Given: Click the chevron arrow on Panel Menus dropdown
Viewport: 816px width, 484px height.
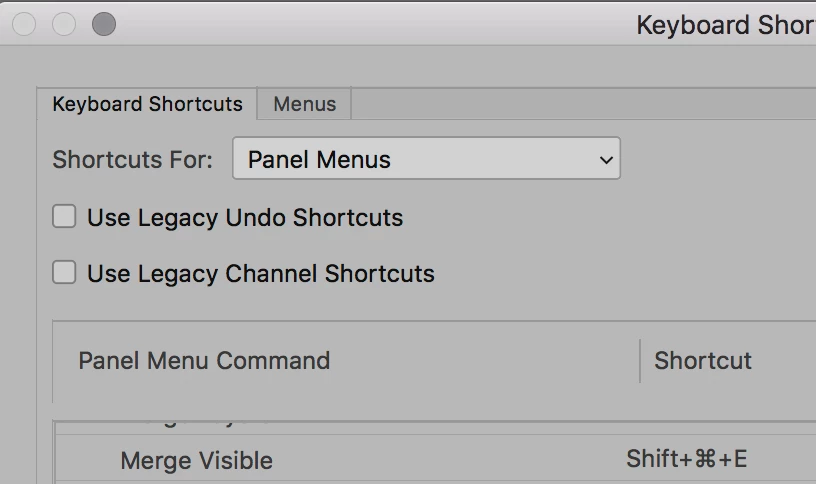Looking at the screenshot, I should coord(605,160).
